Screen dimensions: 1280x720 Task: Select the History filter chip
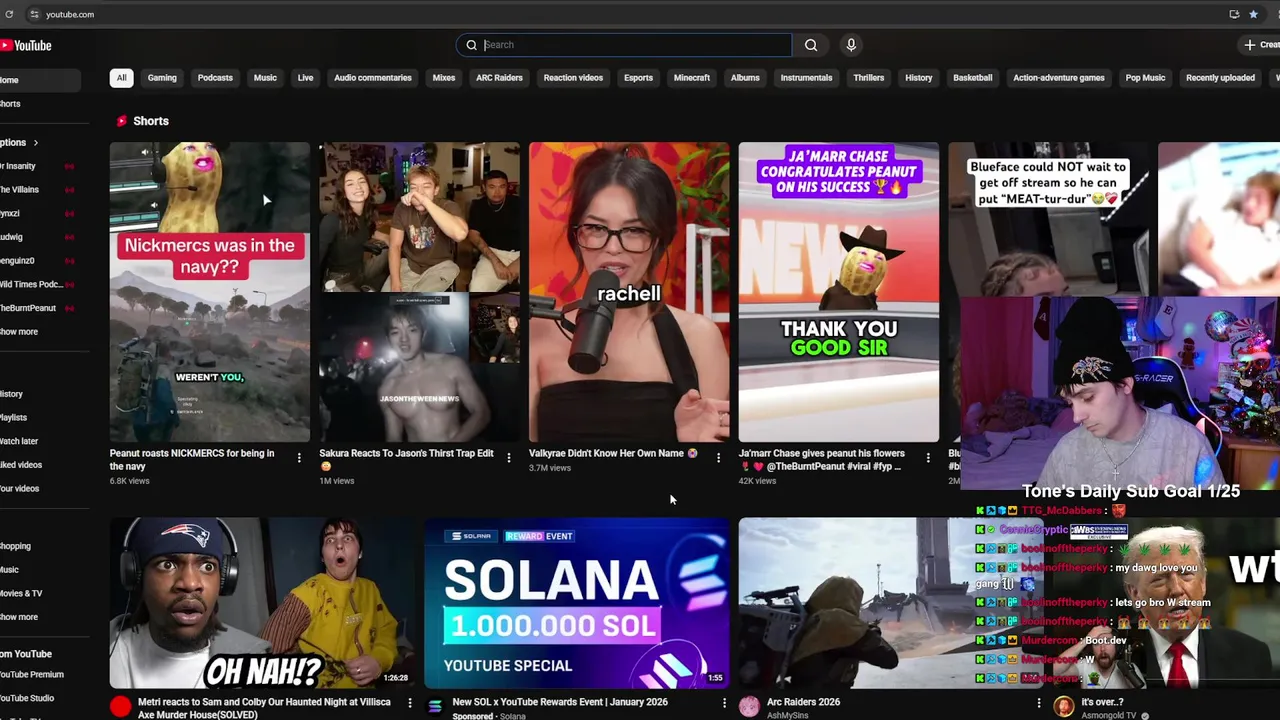pos(919,78)
